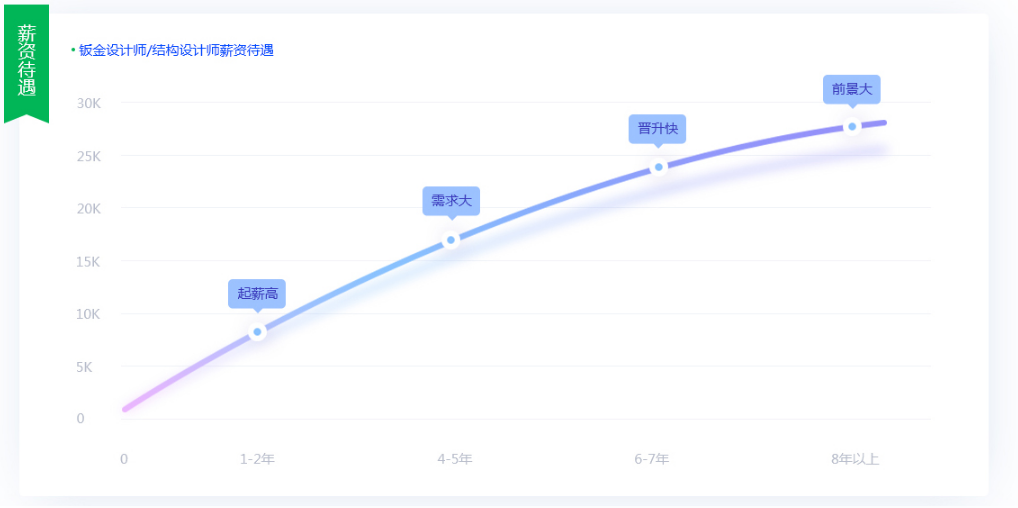This screenshot has height=508, width=1018.
Task: Click the 起薪高 tooltip label
Action: [x=257, y=293]
